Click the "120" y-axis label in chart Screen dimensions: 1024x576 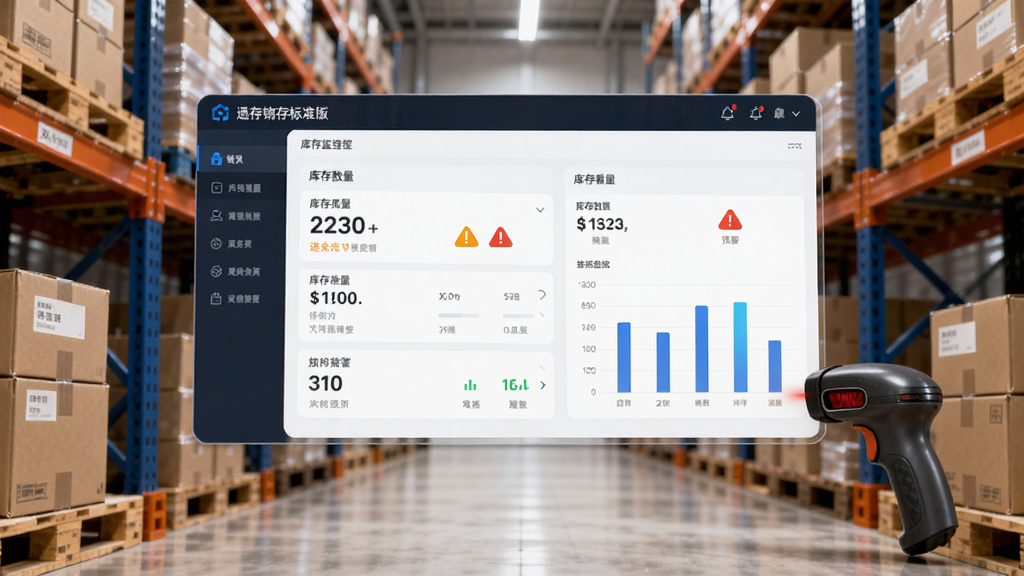pyautogui.click(x=588, y=370)
